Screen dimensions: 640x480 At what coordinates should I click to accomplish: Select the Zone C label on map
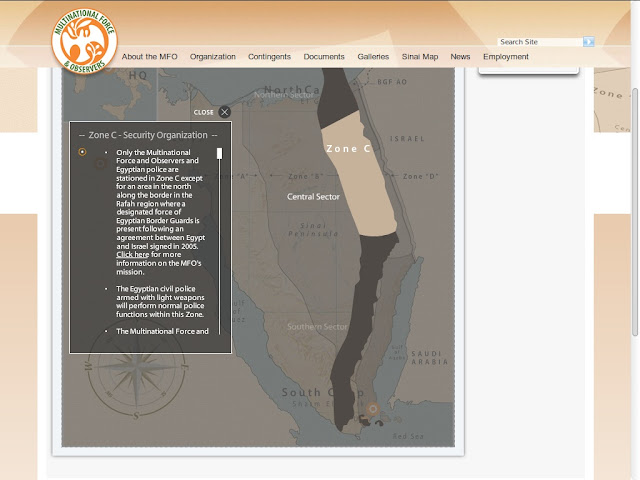[348, 149]
